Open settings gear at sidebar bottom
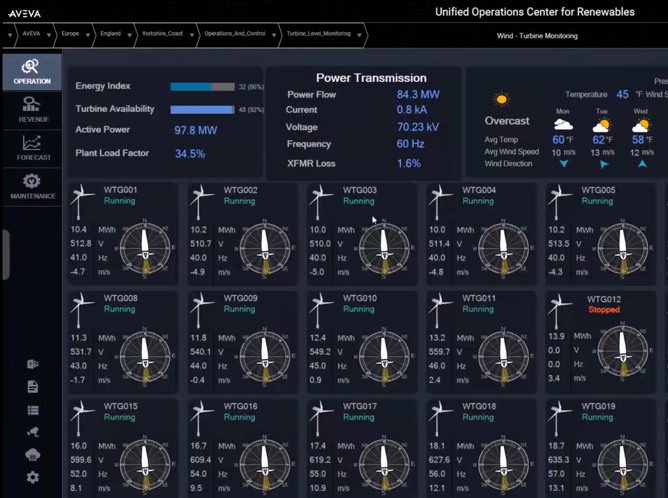Image resolution: width=668 pixels, height=498 pixels. (x=32, y=477)
